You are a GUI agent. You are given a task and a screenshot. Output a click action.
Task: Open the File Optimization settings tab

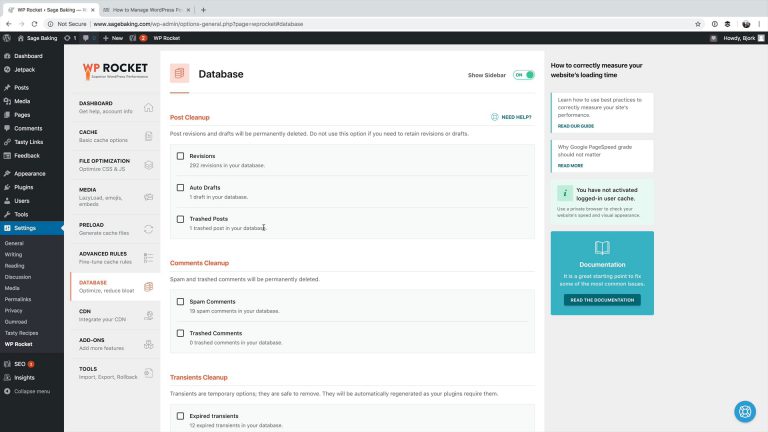tap(115, 165)
